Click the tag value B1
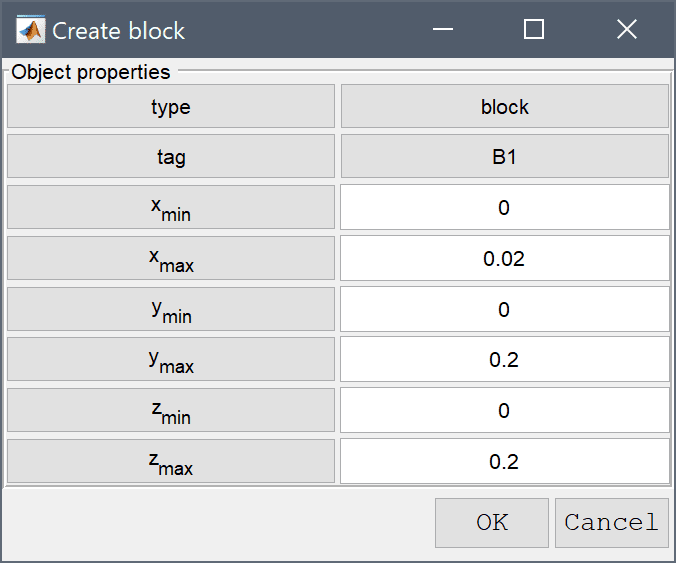 [x=504, y=156]
